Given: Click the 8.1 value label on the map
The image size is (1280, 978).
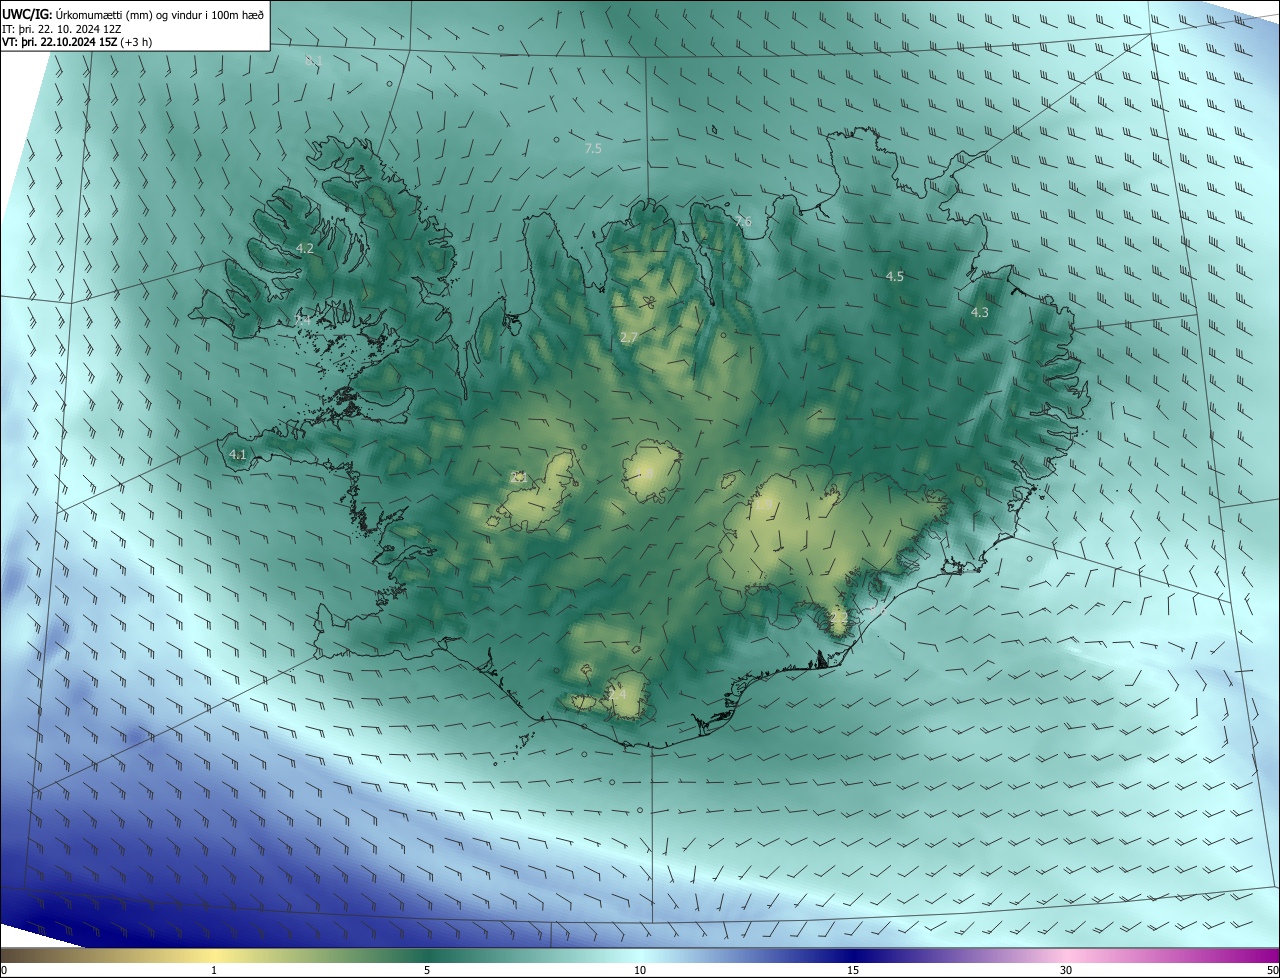Looking at the screenshot, I should coord(314,62).
